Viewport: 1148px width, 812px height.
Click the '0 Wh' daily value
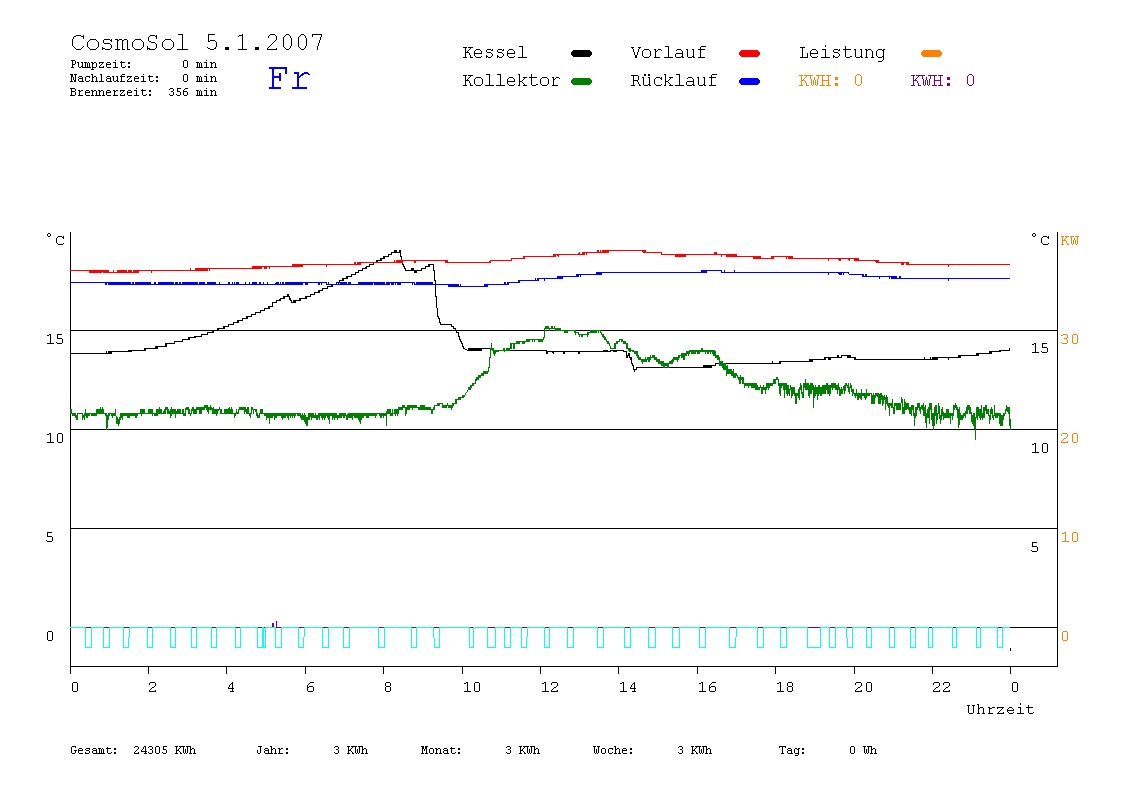tap(863, 750)
